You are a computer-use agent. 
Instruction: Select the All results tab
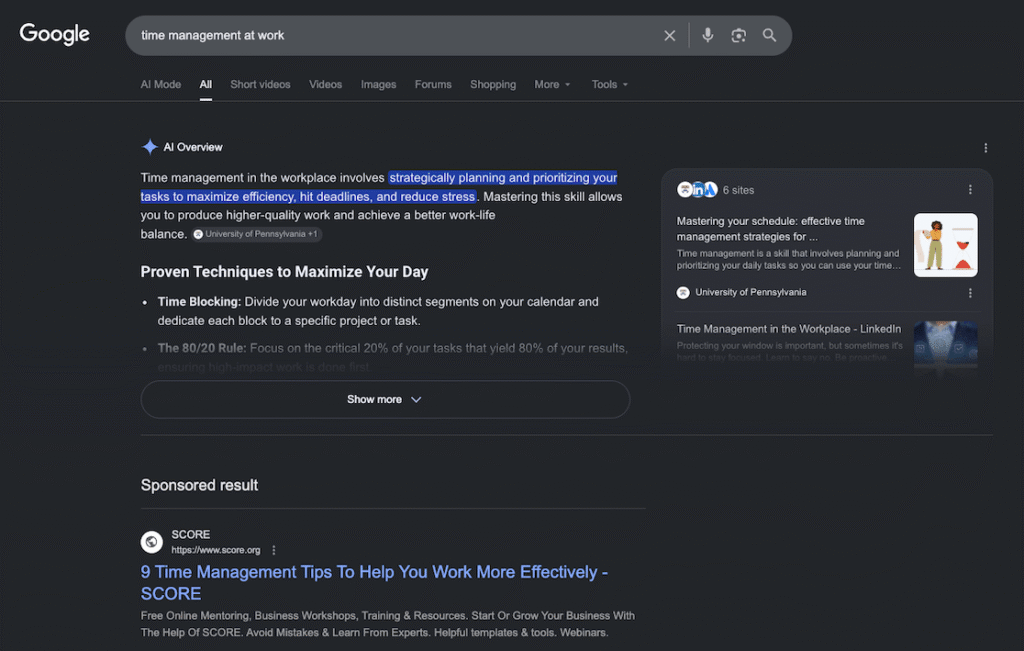[206, 84]
